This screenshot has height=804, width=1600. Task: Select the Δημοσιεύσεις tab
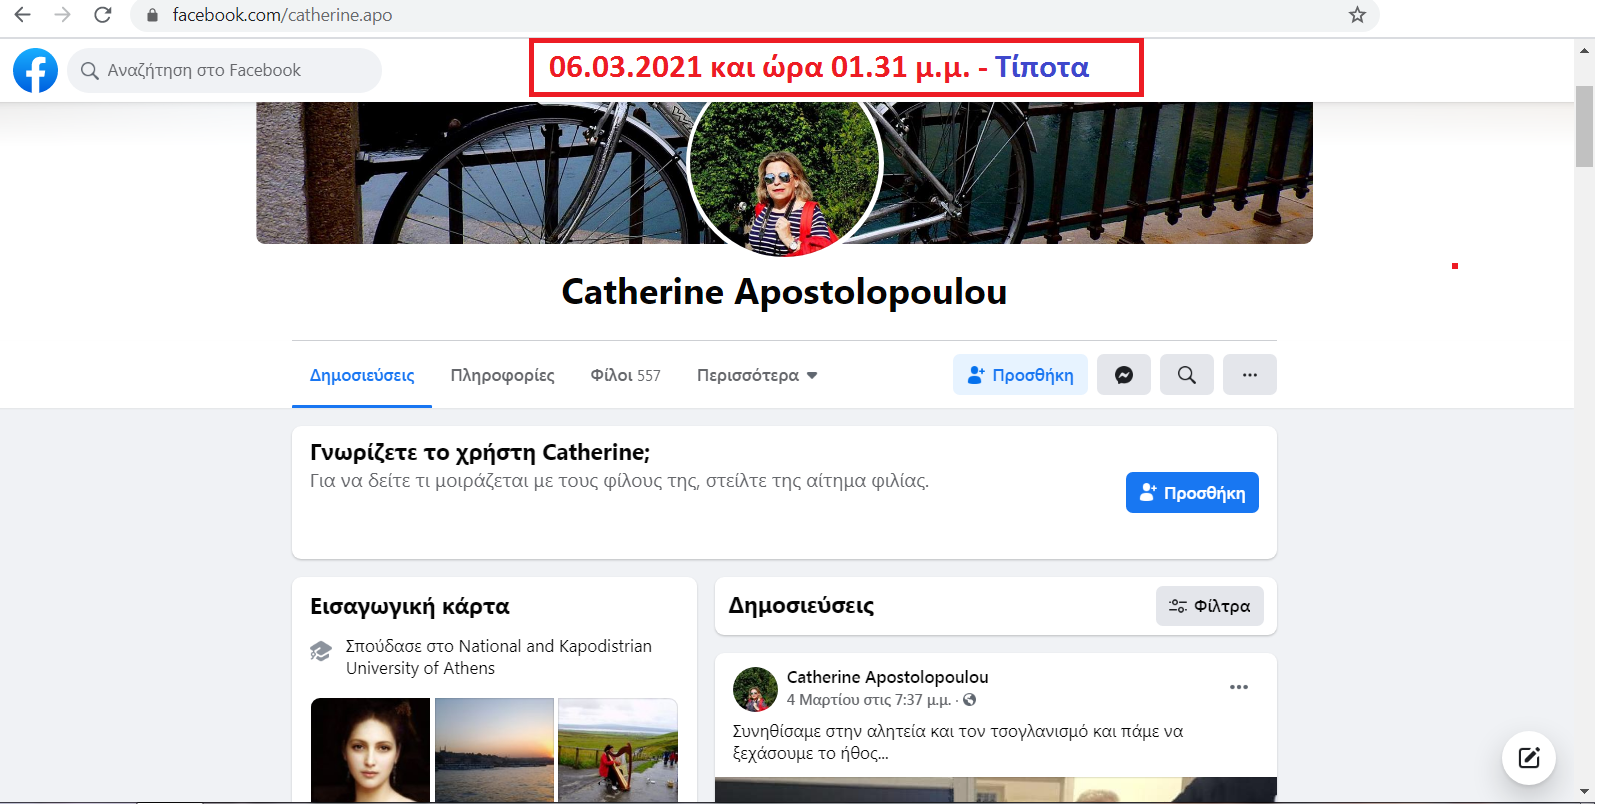pos(362,375)
